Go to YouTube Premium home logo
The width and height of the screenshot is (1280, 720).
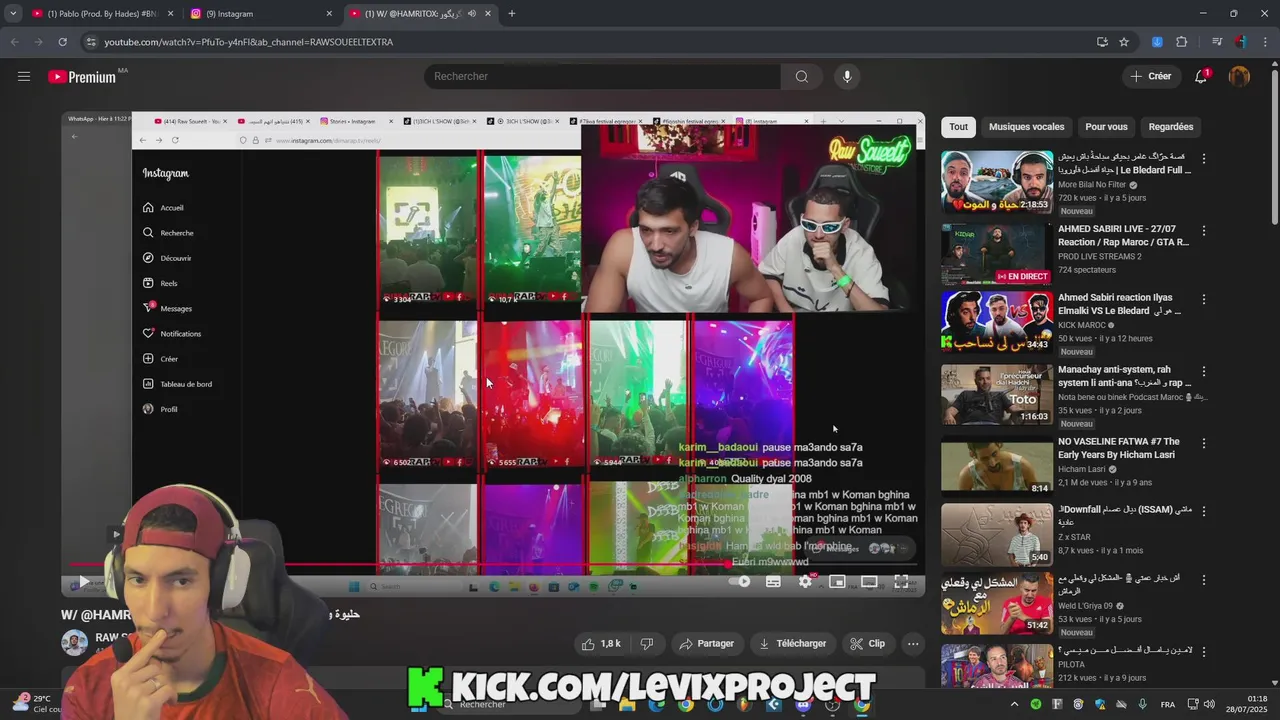point(84,77)
